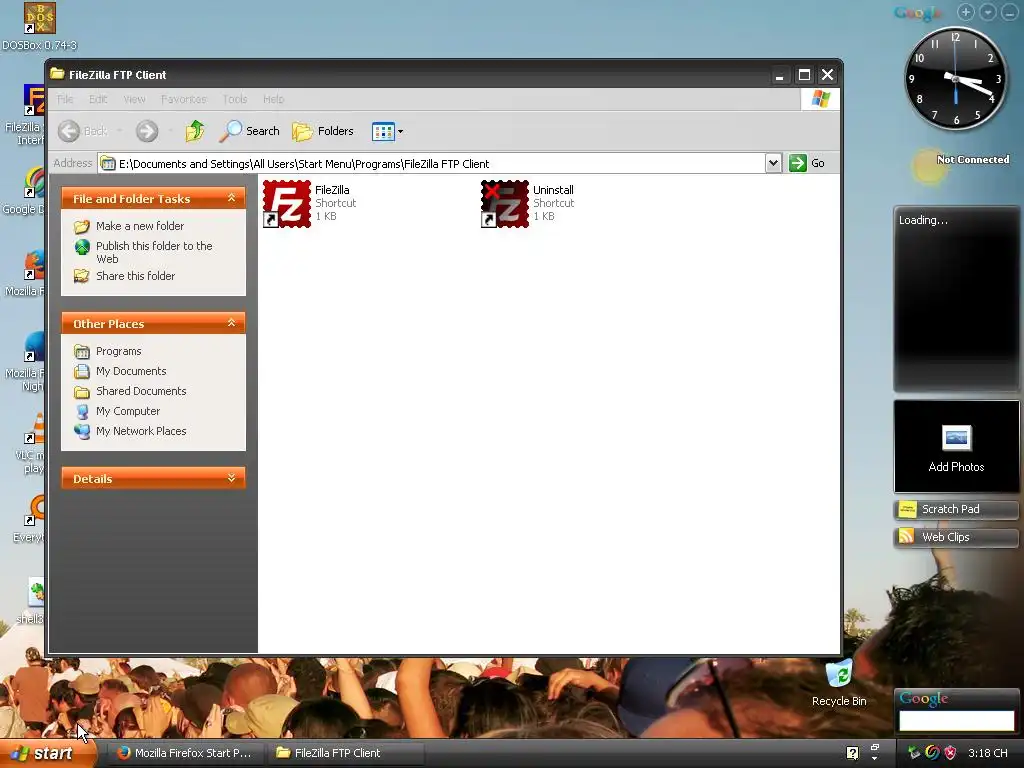1024x768 pixels.
Task: Click Share this folder
Action: coord(125,276)
